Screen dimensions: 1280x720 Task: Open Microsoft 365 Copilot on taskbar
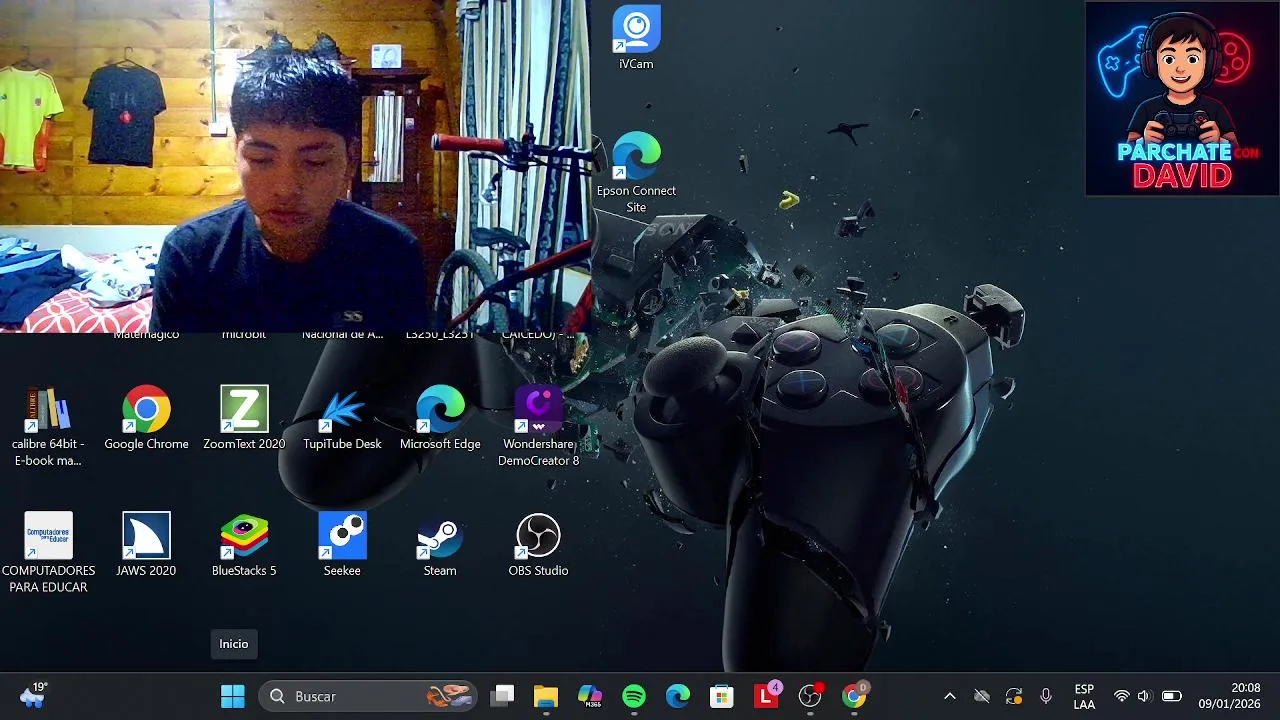[x=590, y=696]
